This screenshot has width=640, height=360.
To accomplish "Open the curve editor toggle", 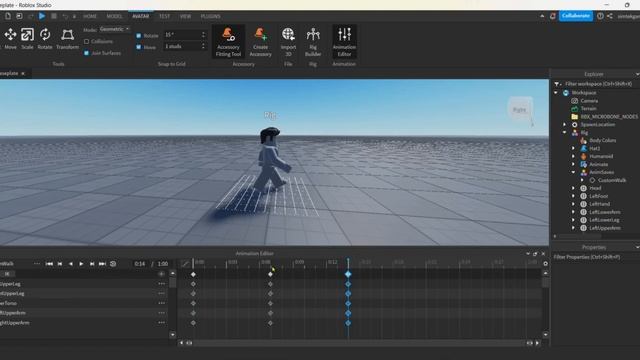I will pyautogui.click(x=185, y=264).
